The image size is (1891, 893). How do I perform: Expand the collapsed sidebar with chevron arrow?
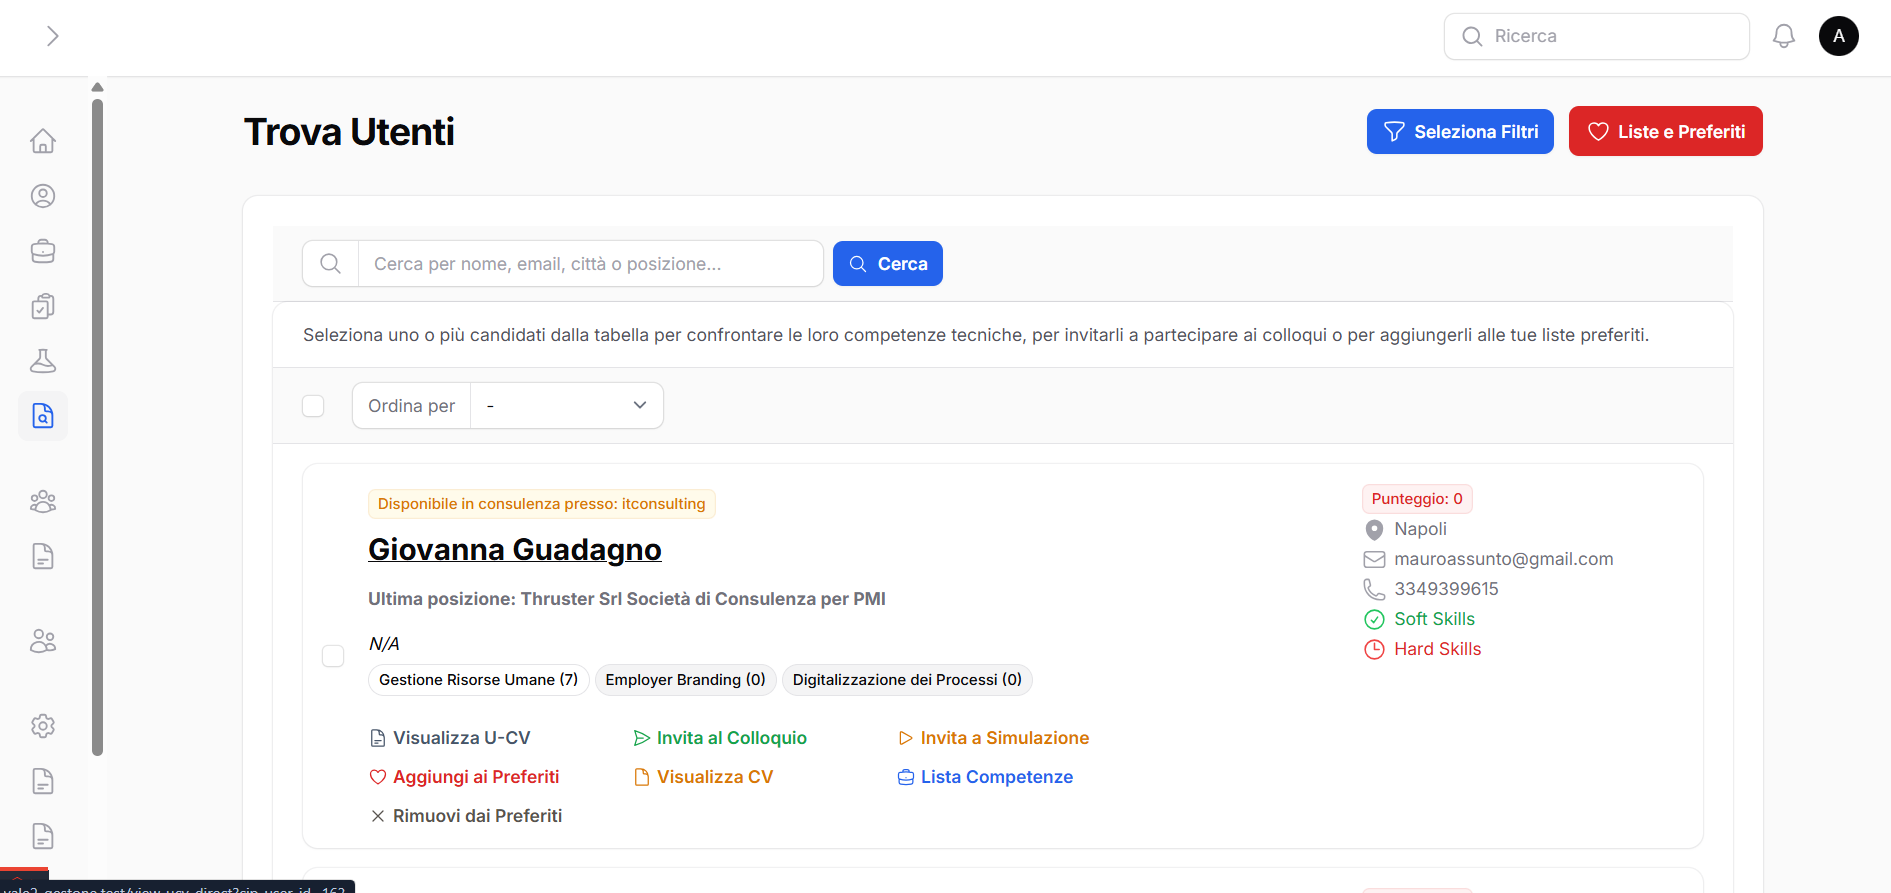(x=53, y=37)
